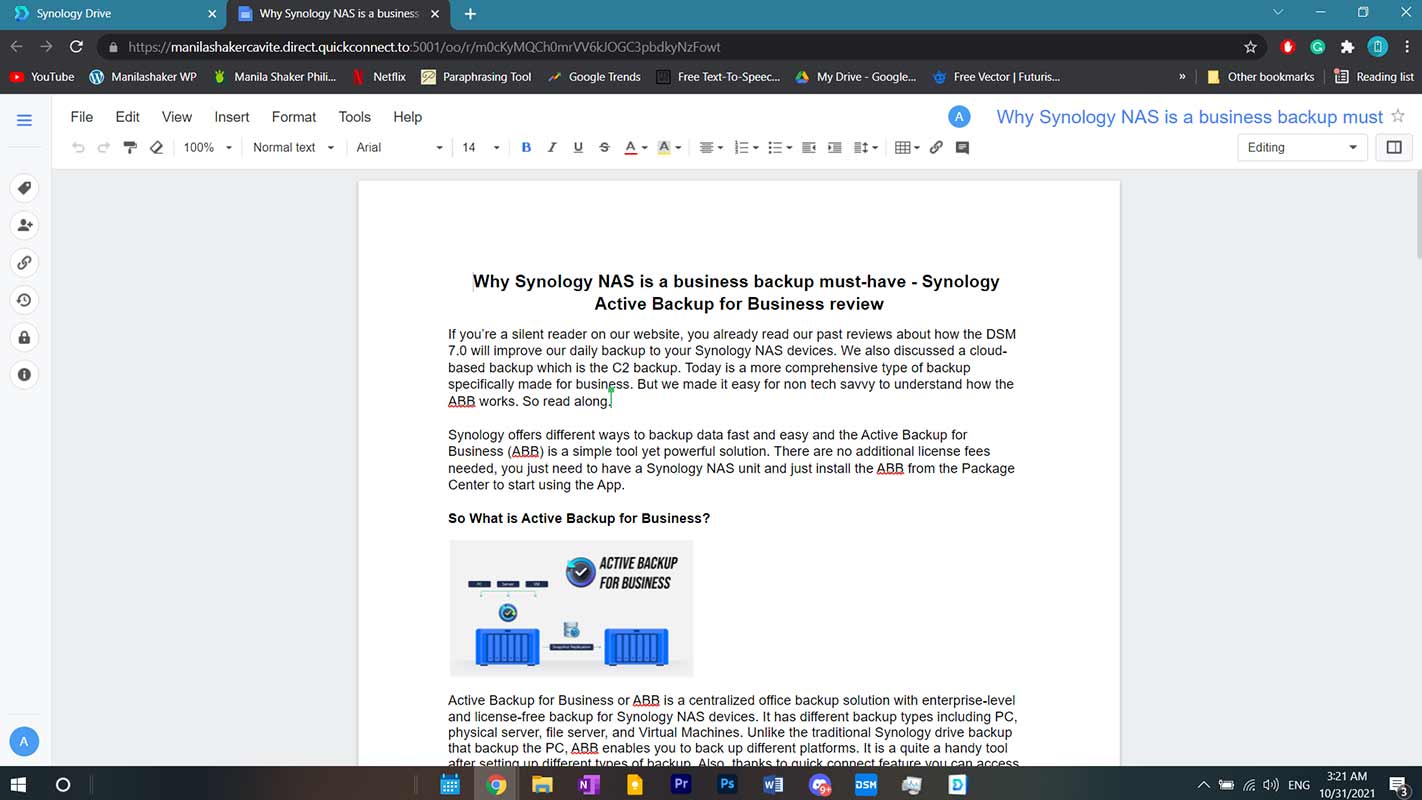Open the numbered list dropdown

746,148
